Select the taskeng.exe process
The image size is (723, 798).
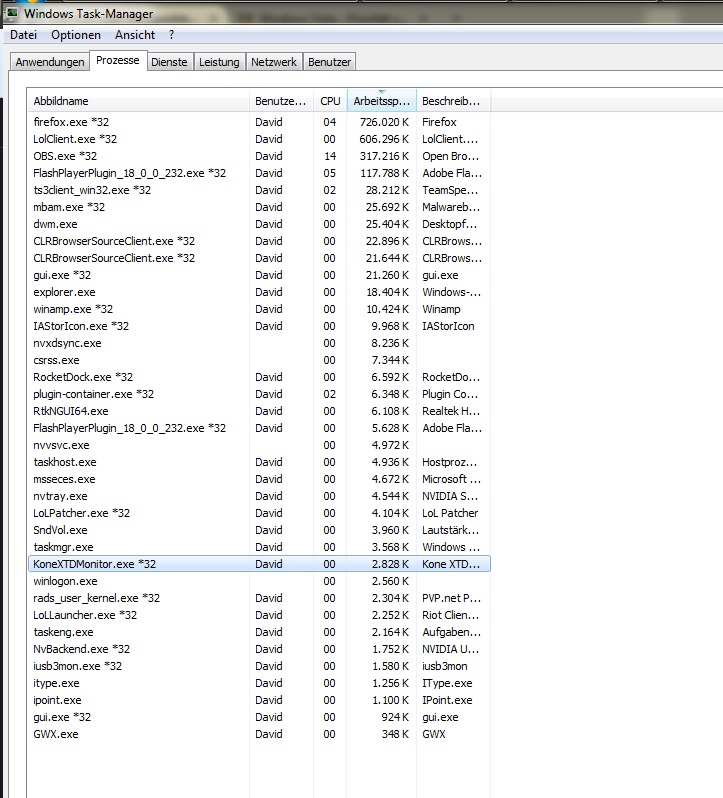point(259,632)
